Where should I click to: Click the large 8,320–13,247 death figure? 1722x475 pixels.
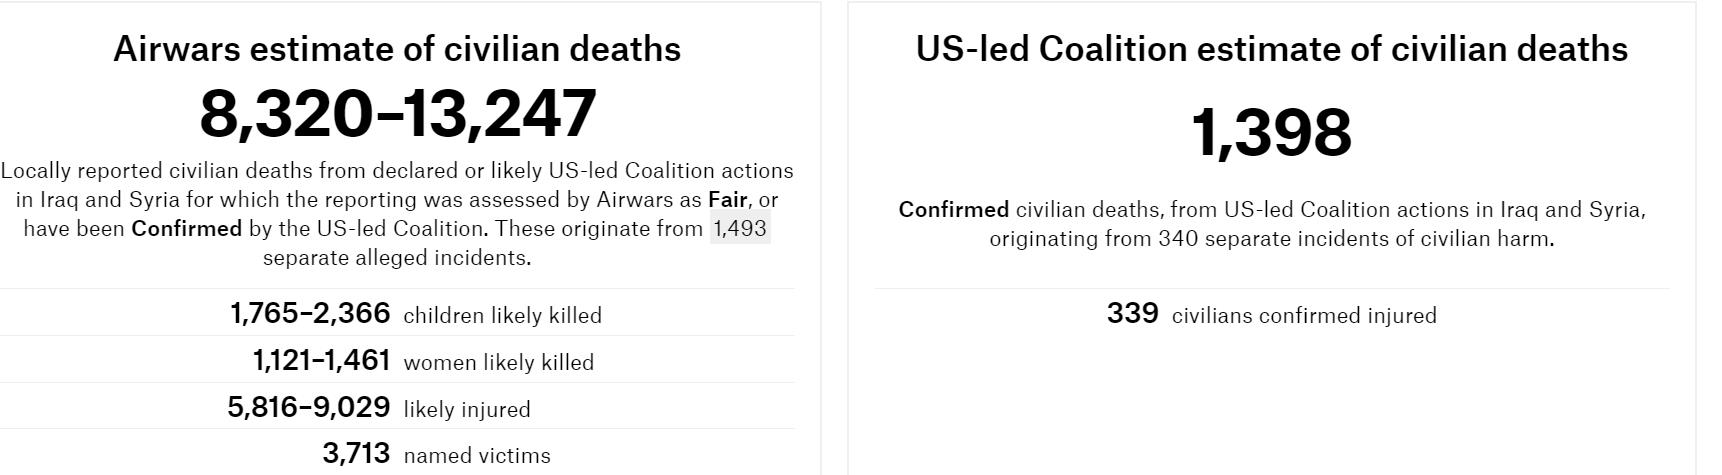(397, 113)
